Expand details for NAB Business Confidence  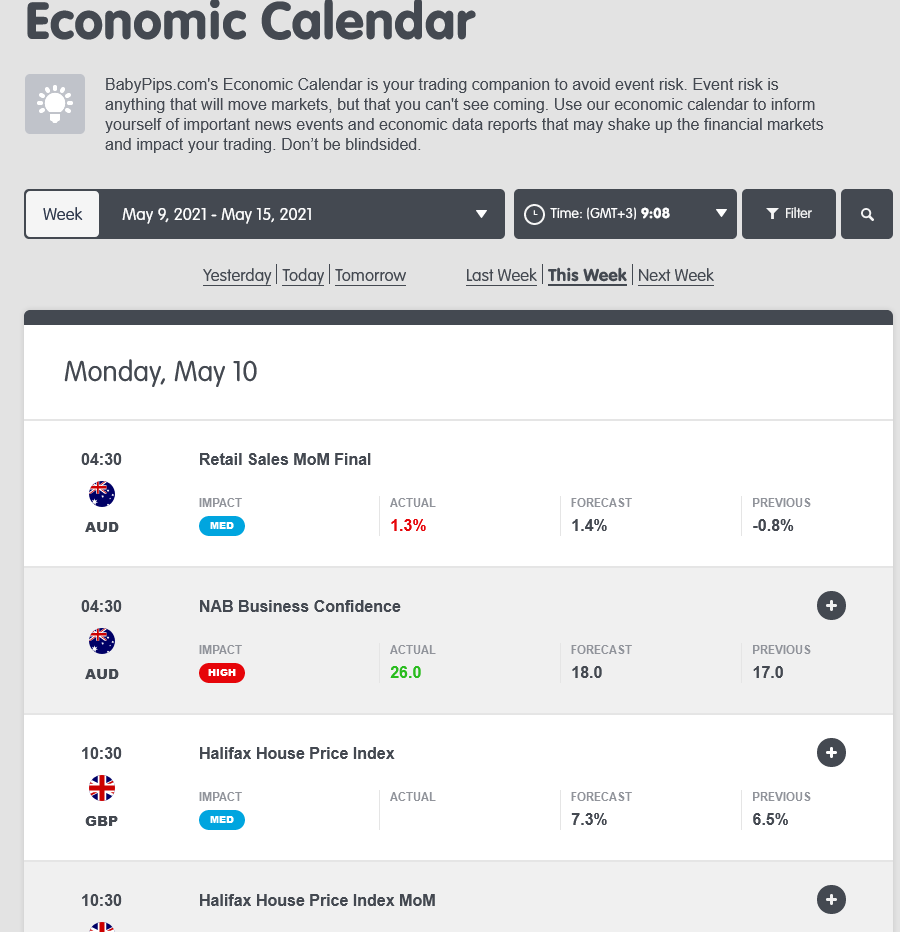pyautogui.click(x=831, y=606)
